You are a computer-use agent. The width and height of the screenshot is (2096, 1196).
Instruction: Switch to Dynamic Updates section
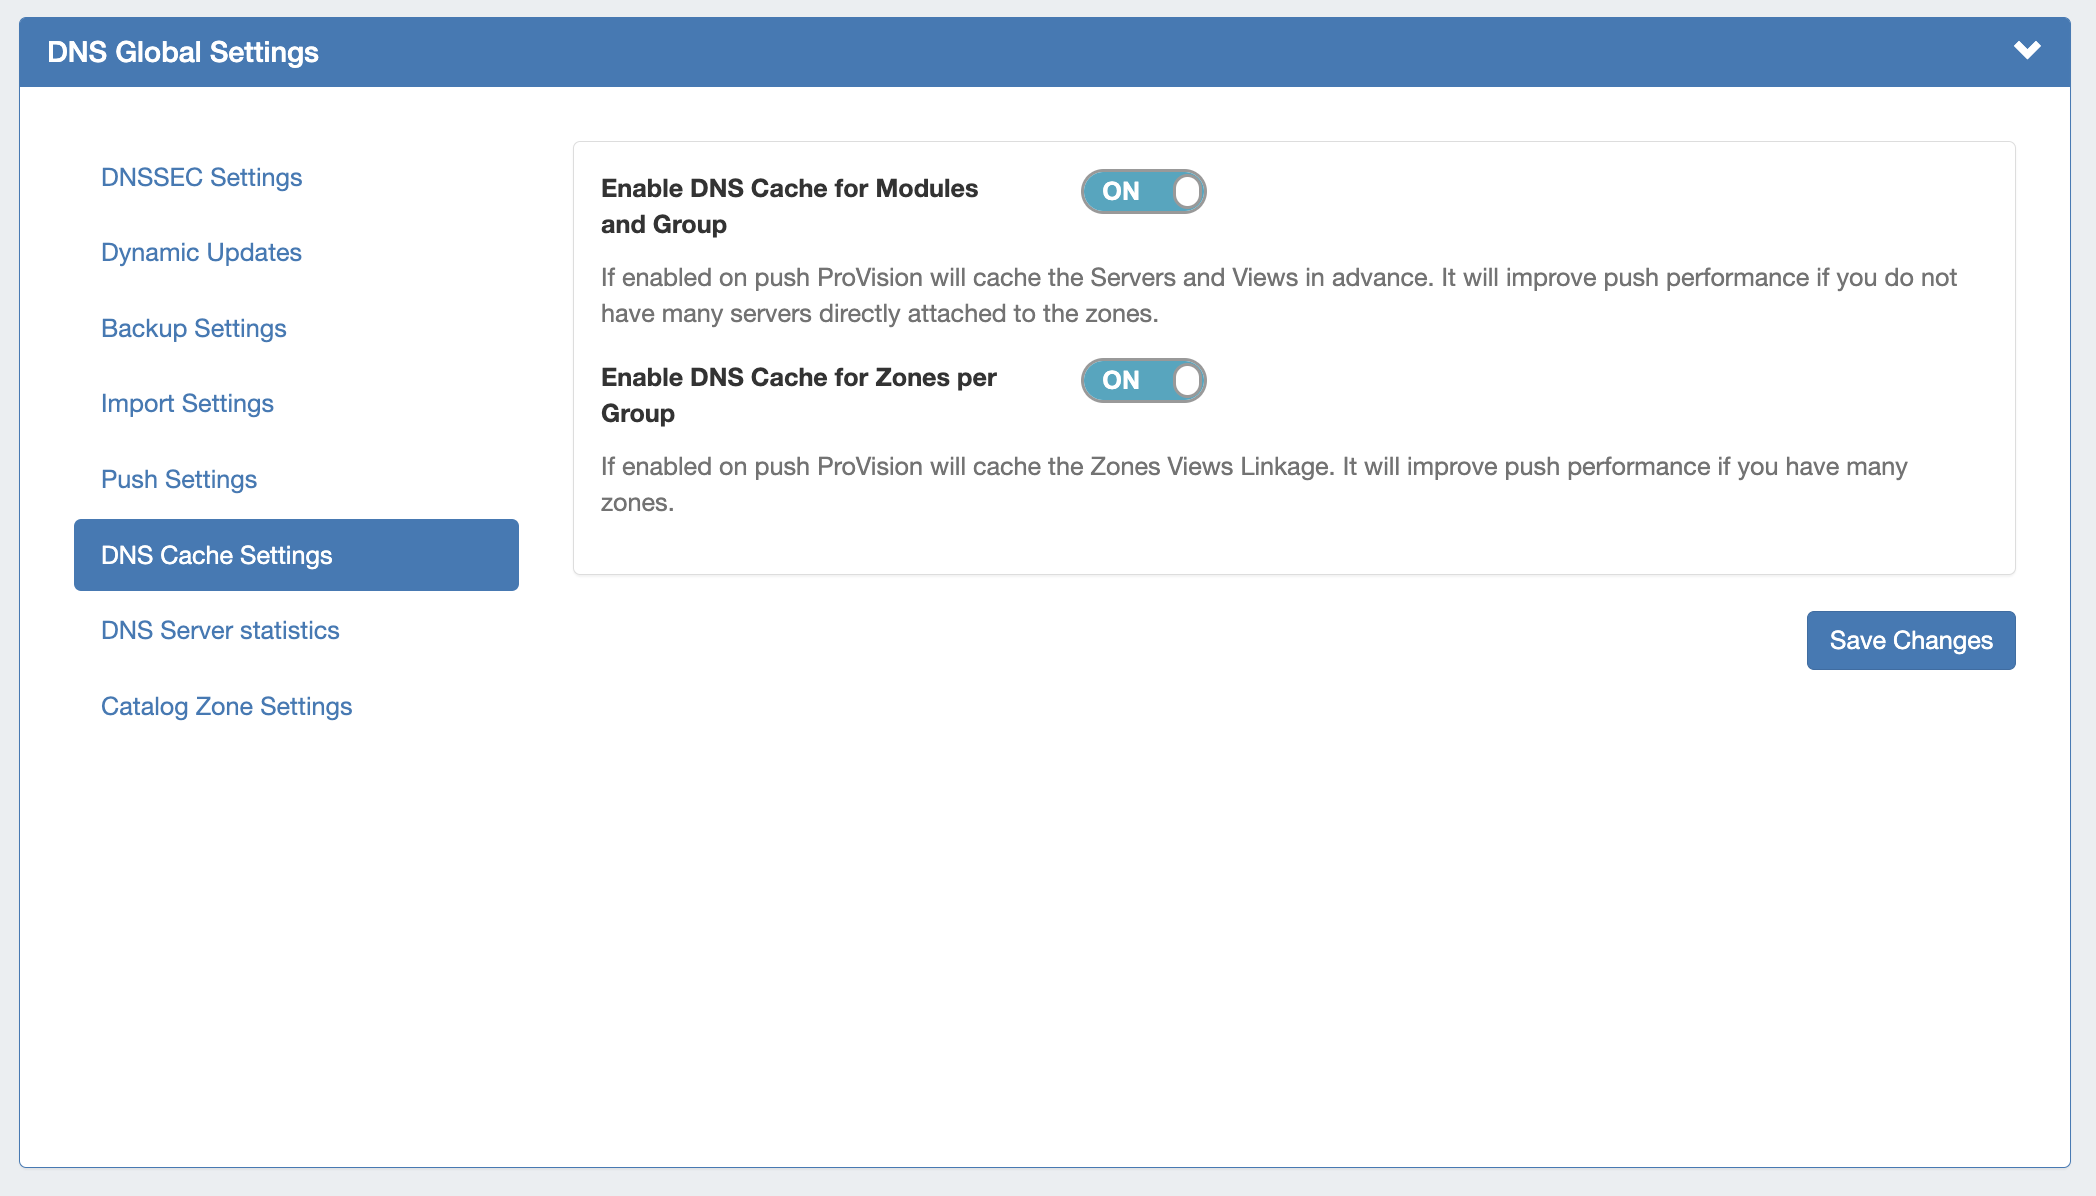pyautogui.click(x=201, y=252)
